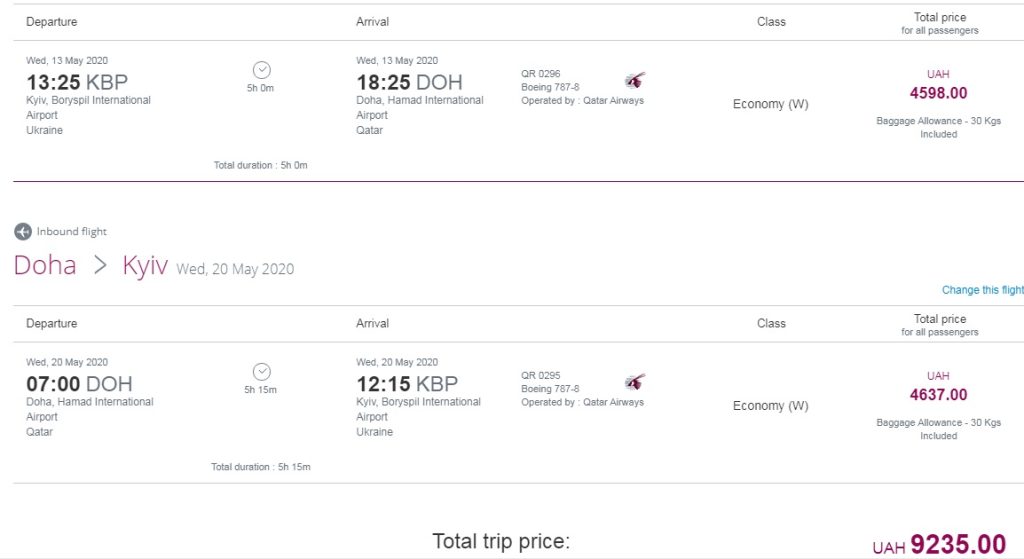Select the outbound price 4598.00
Viewport: 1024px width, 559px height.
[x=938, y=93]
